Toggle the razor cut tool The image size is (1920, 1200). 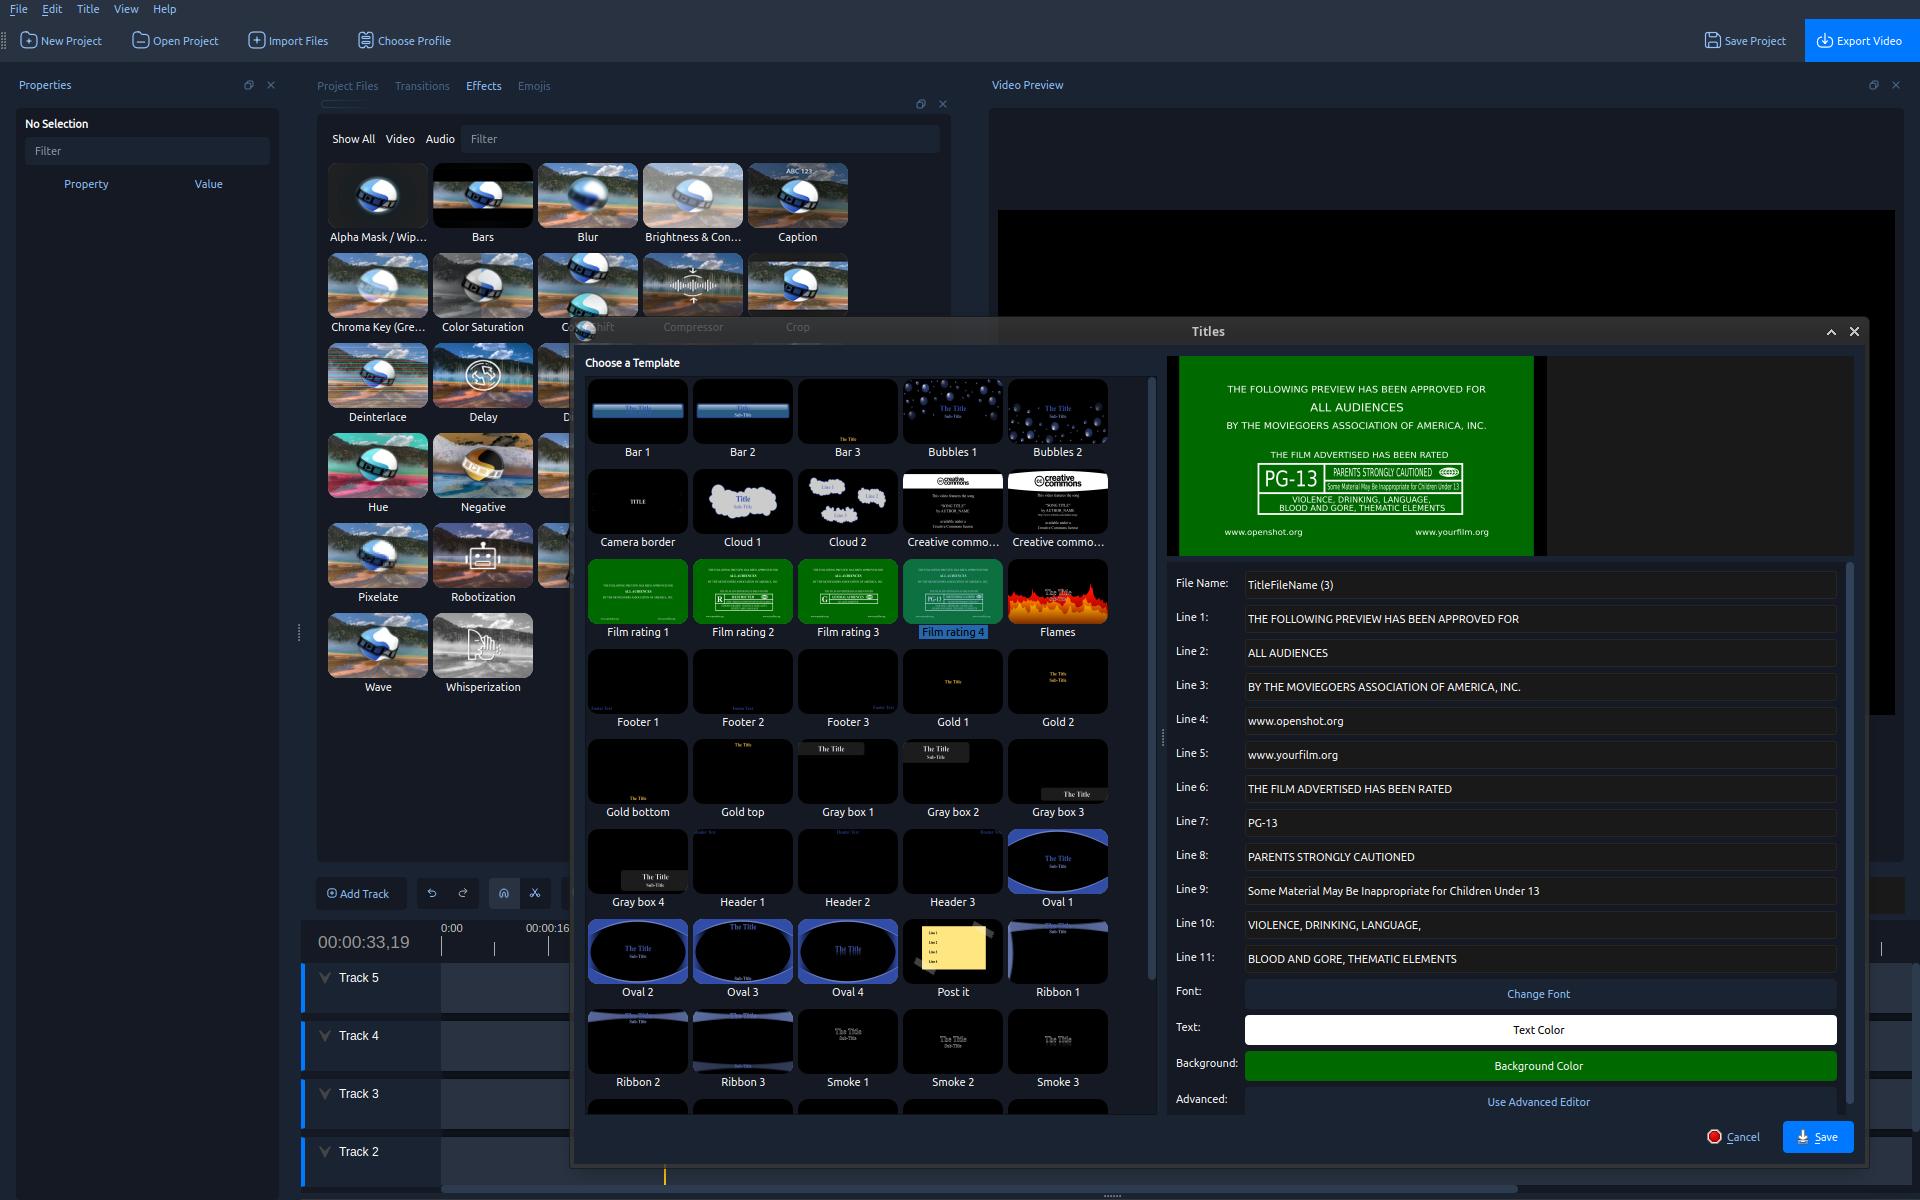(535, 893)
